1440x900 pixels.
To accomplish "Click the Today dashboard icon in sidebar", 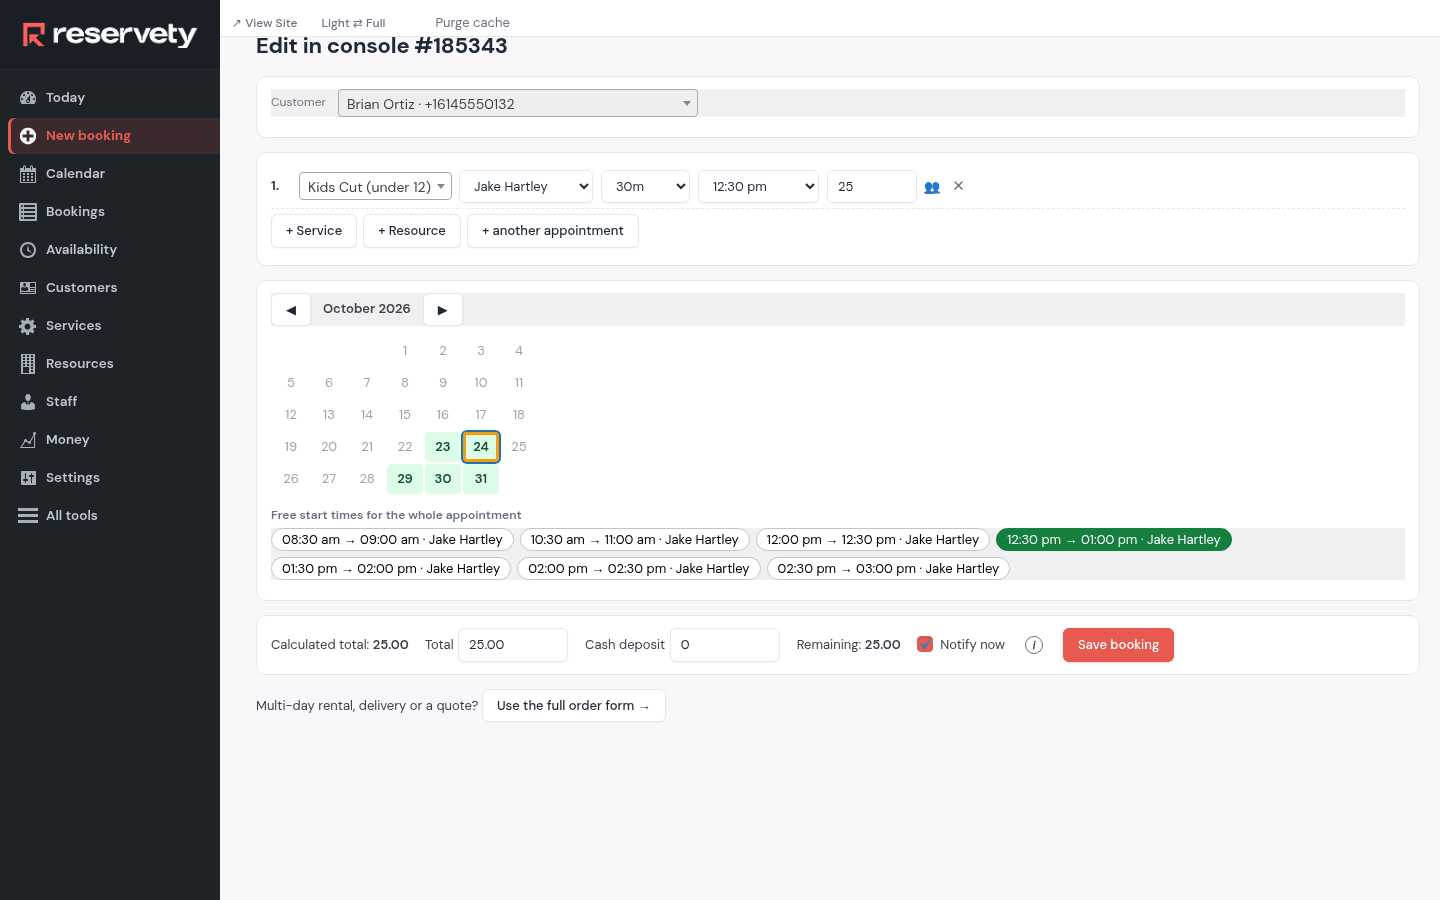I will 28,98.
